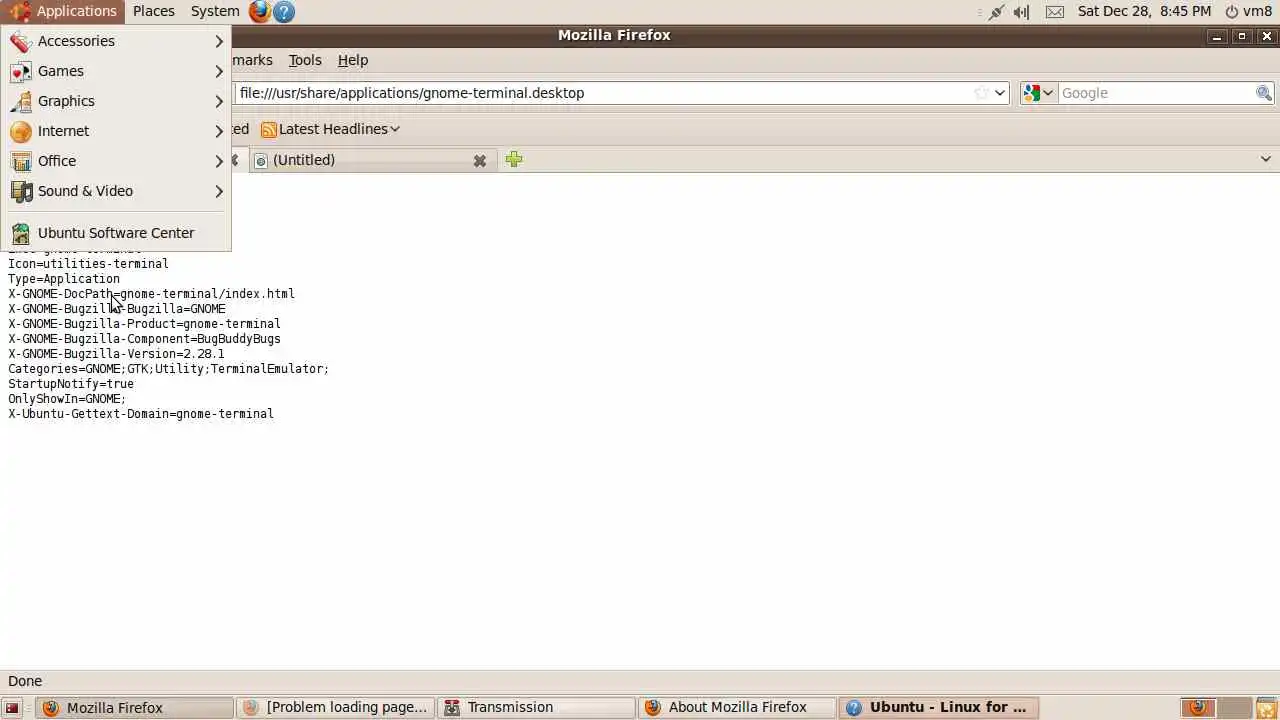This screenshot has height=720, width=1280.
Task: Click the Show Desktop taskbar icon
Action: pos(12,708)
